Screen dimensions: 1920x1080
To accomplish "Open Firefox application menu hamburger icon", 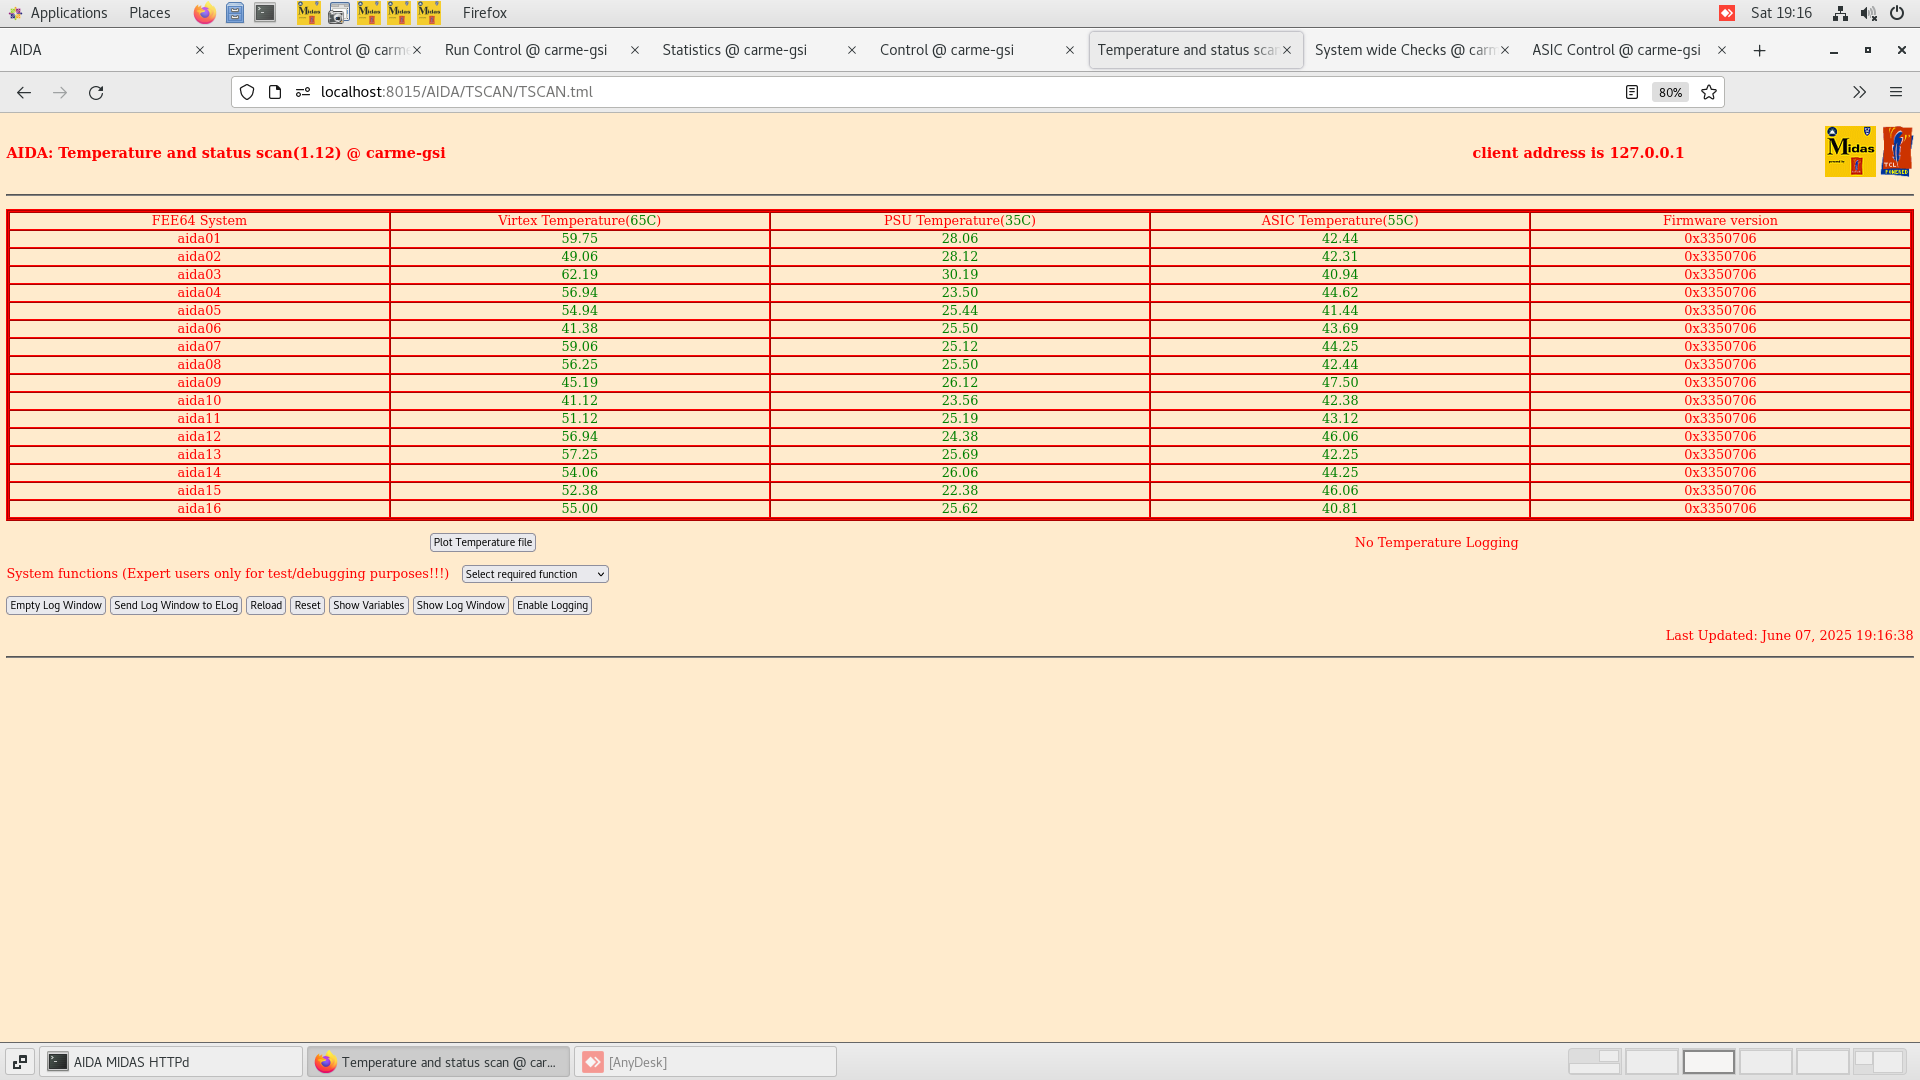I will point(1896,92).
